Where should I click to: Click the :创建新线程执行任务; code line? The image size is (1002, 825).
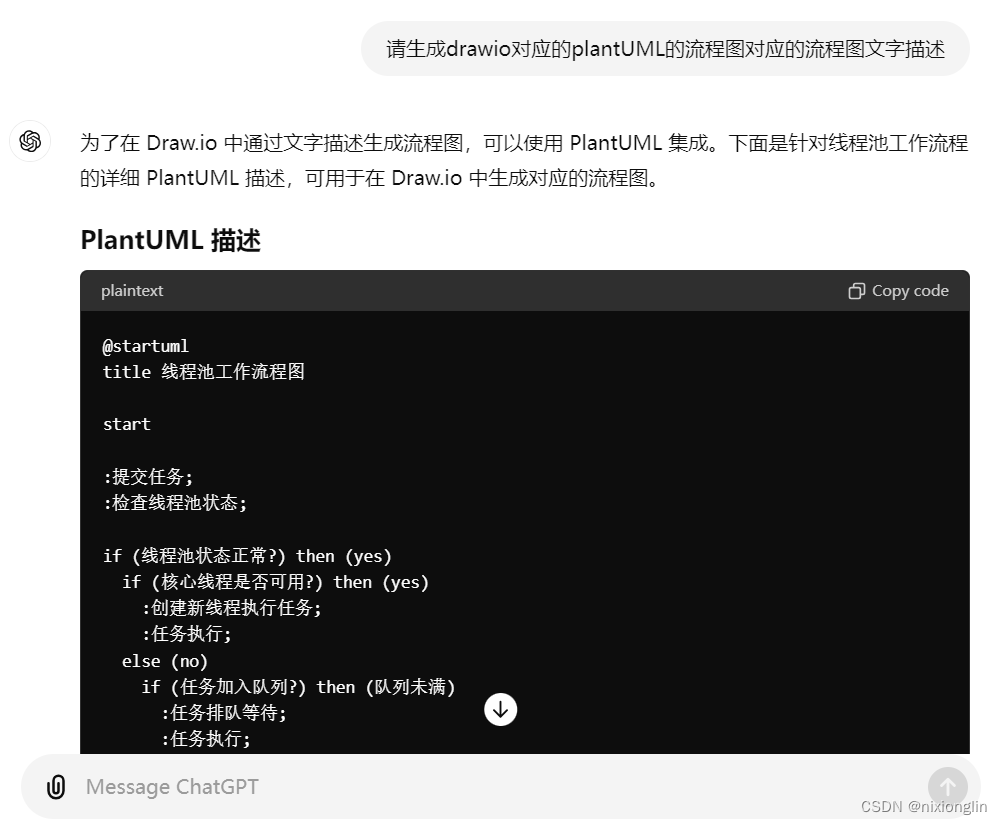(231, 608)
